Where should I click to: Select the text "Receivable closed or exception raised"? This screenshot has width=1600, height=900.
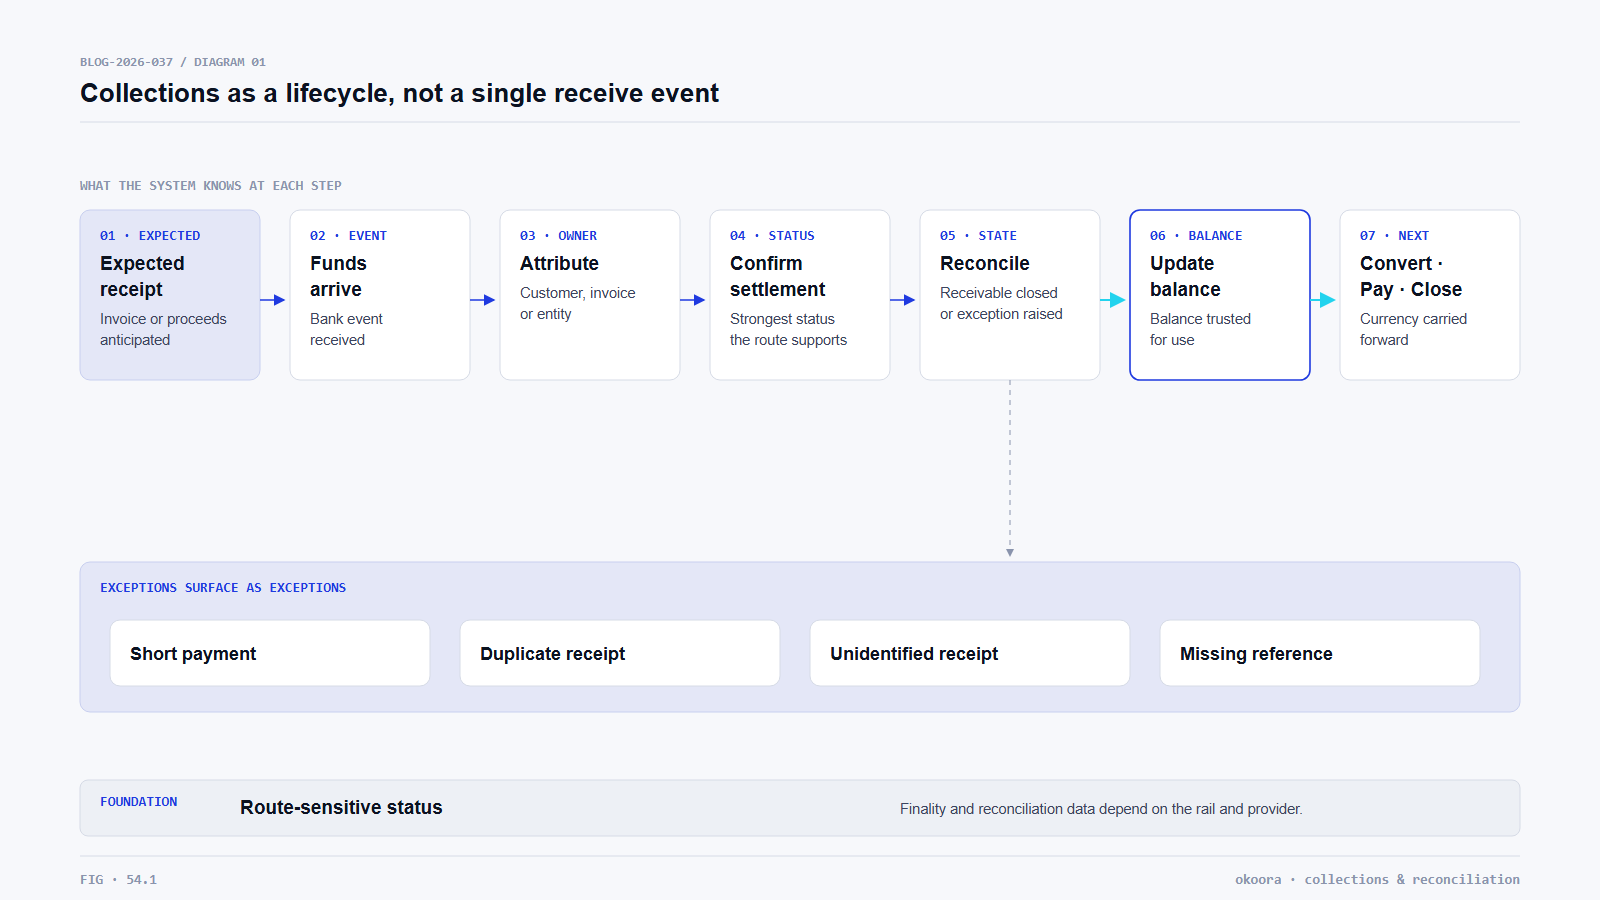(1001, 303)
